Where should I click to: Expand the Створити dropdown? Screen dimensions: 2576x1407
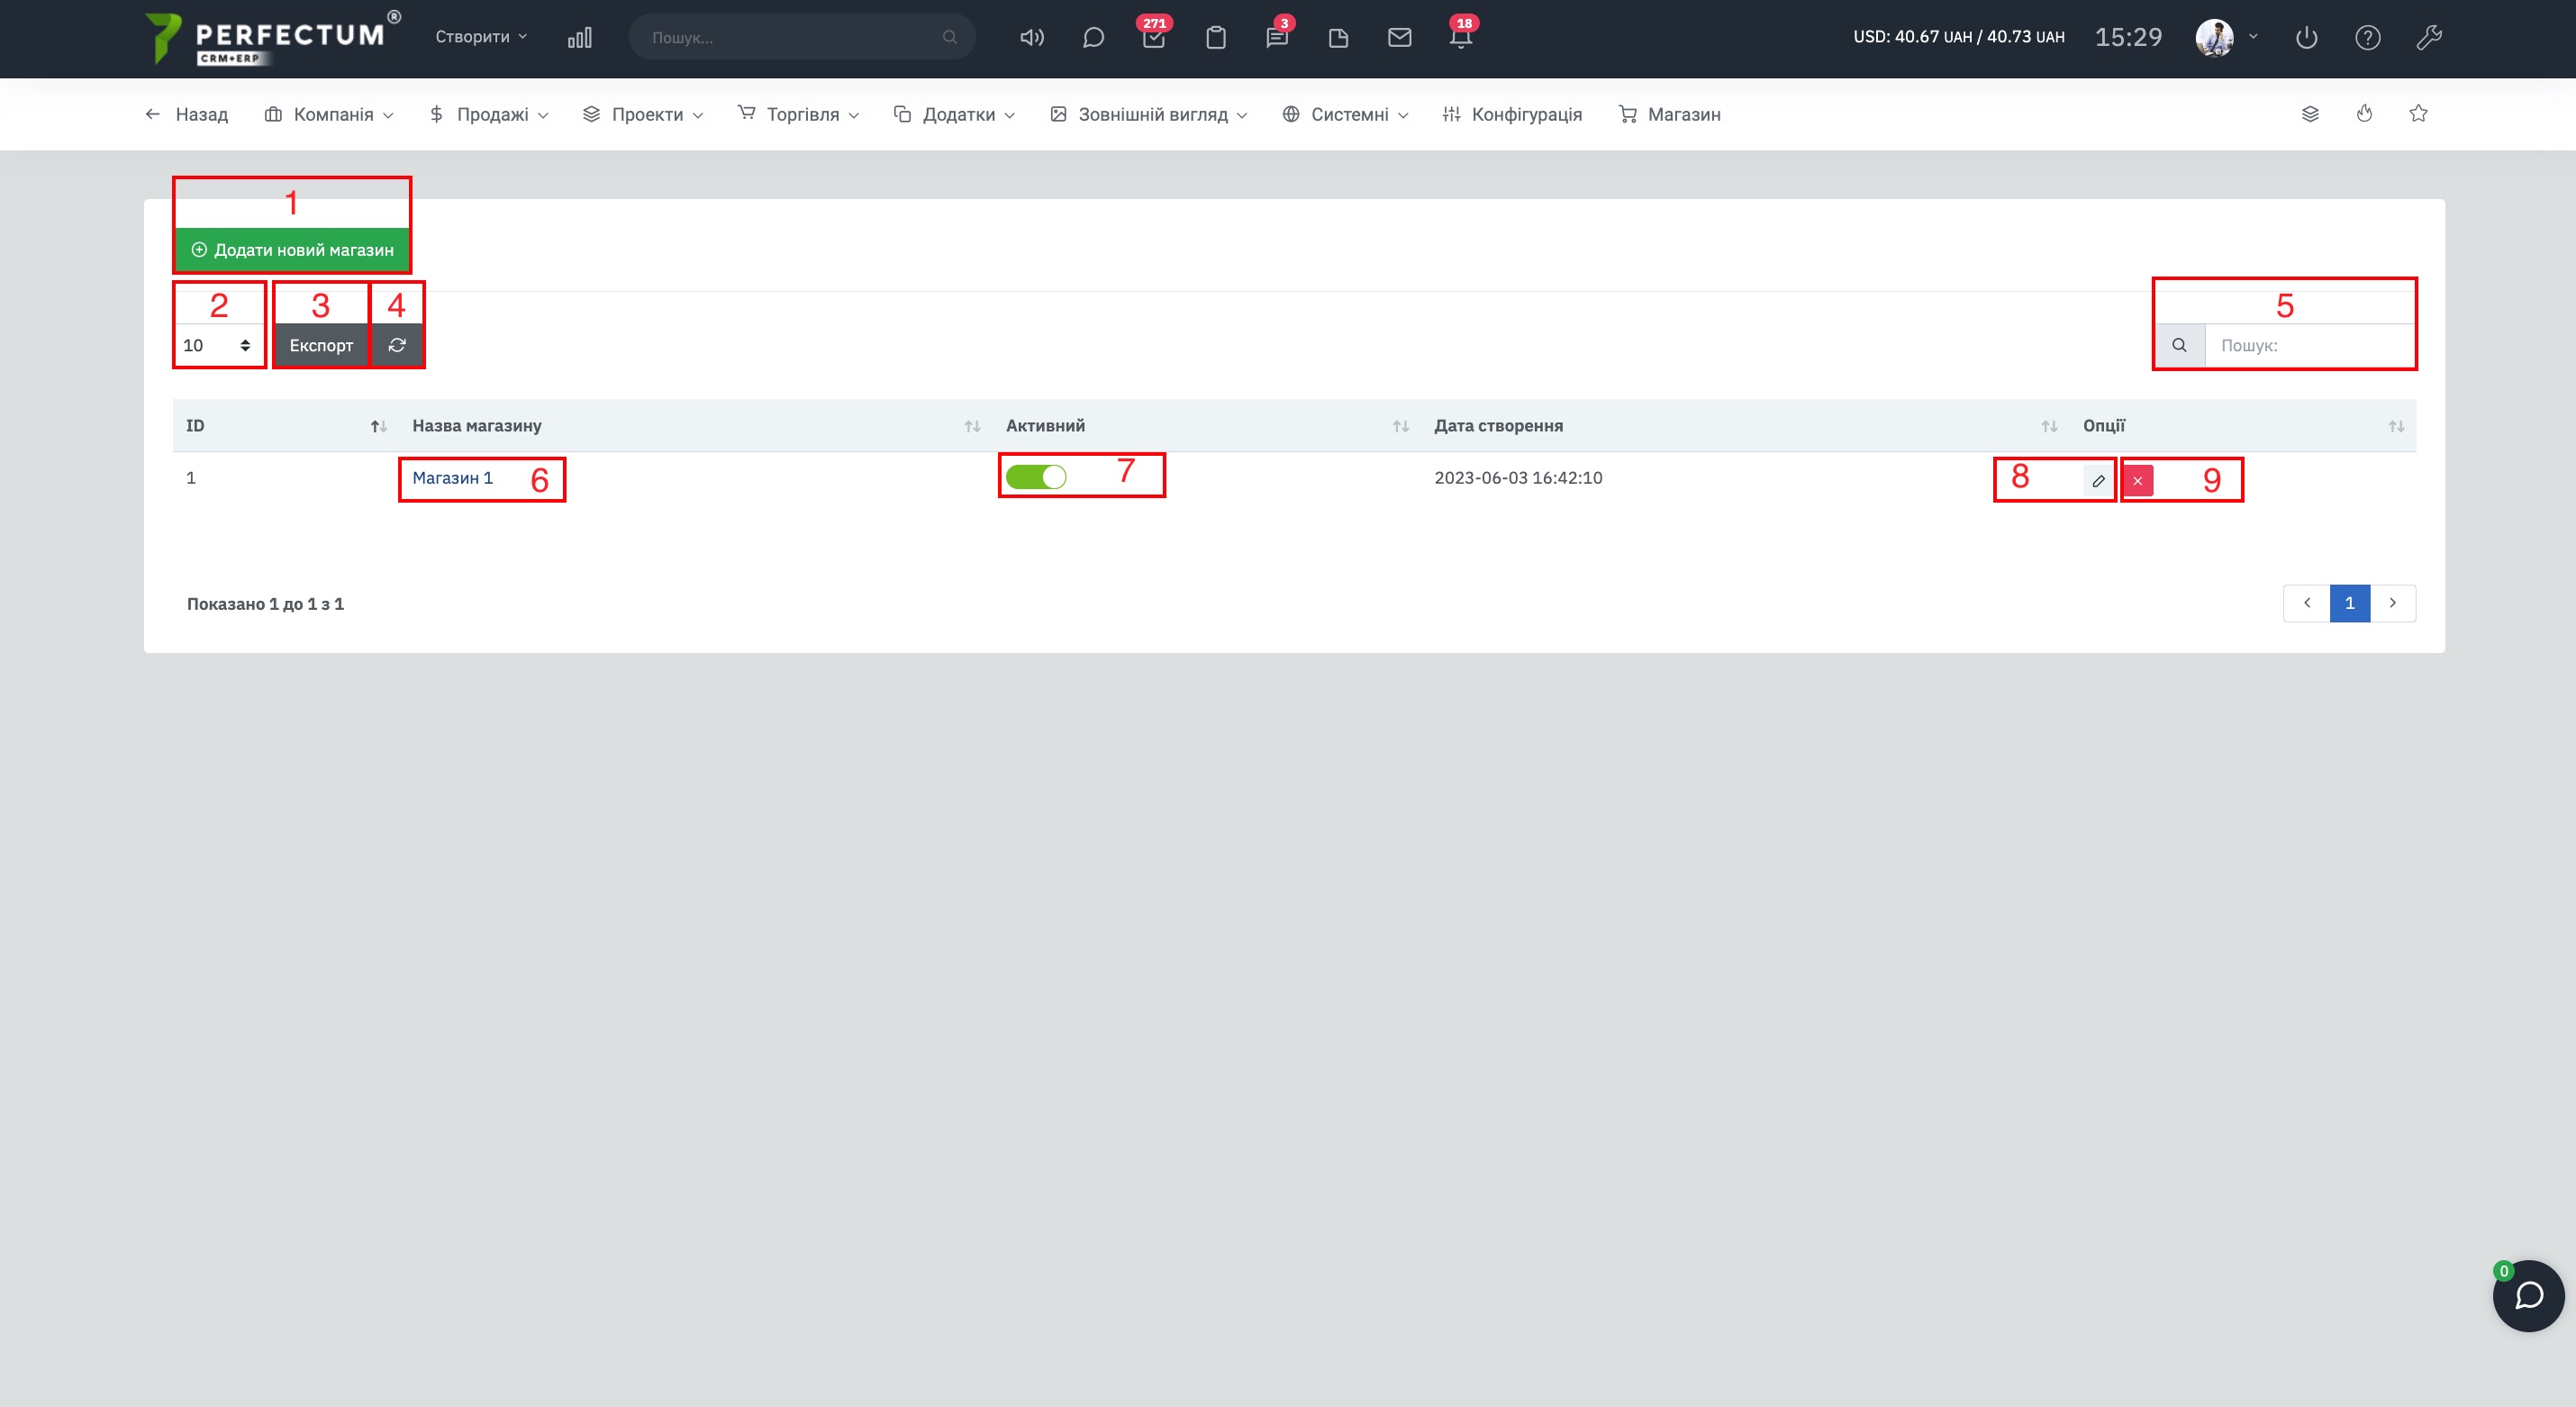[x=481, y=37]
